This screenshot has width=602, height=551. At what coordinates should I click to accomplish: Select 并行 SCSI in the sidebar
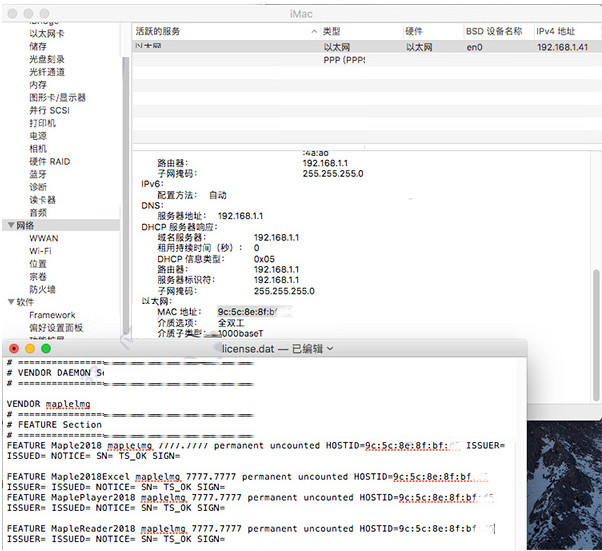[50, 110]
